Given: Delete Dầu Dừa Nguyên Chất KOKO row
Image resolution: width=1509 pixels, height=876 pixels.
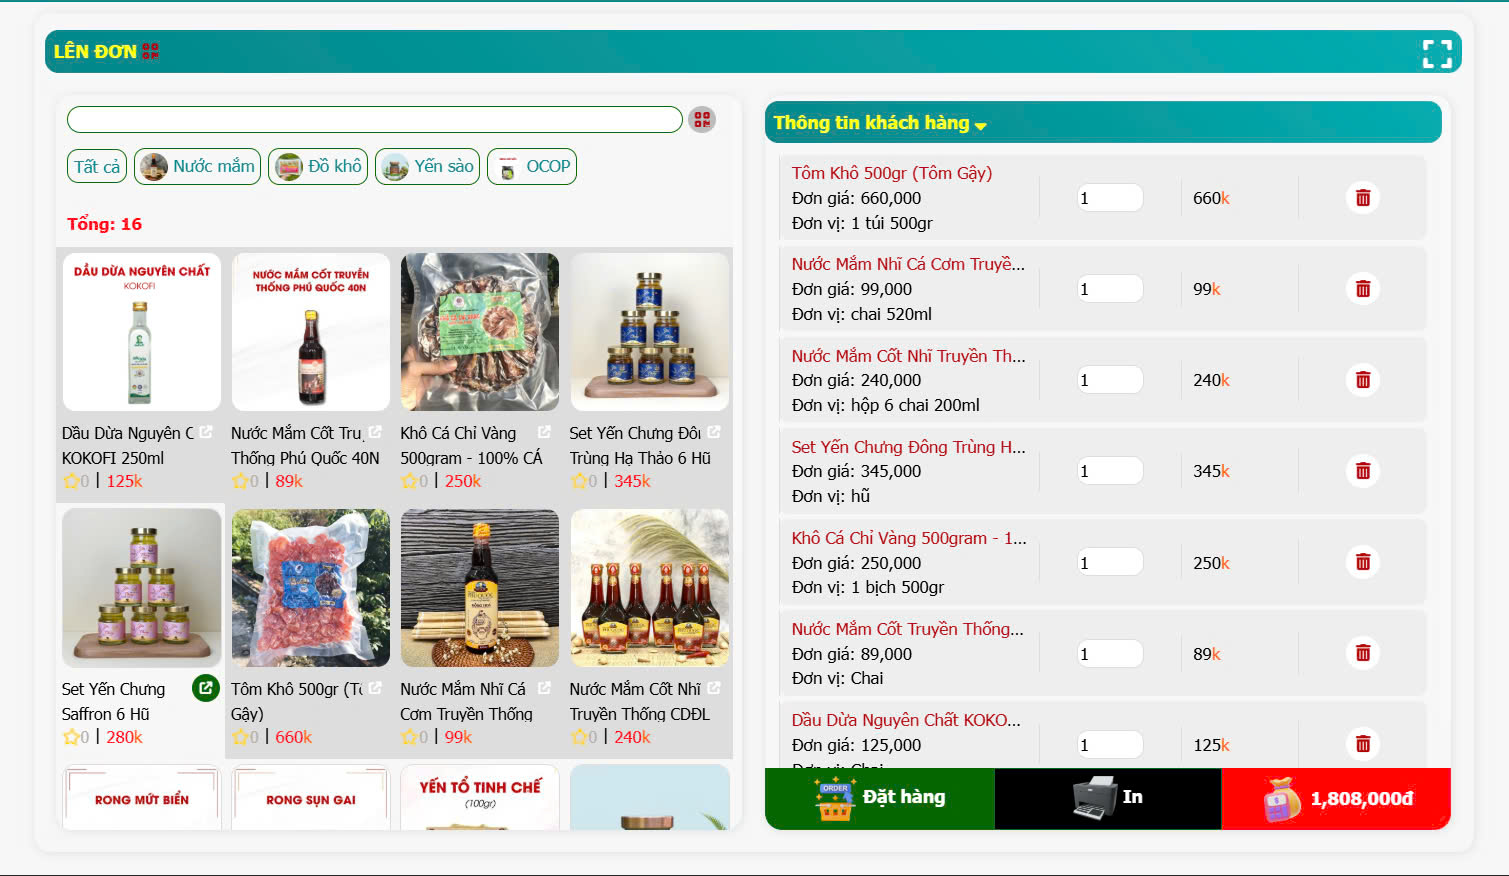Looking at the screenshot, I should click(1362, 744).
